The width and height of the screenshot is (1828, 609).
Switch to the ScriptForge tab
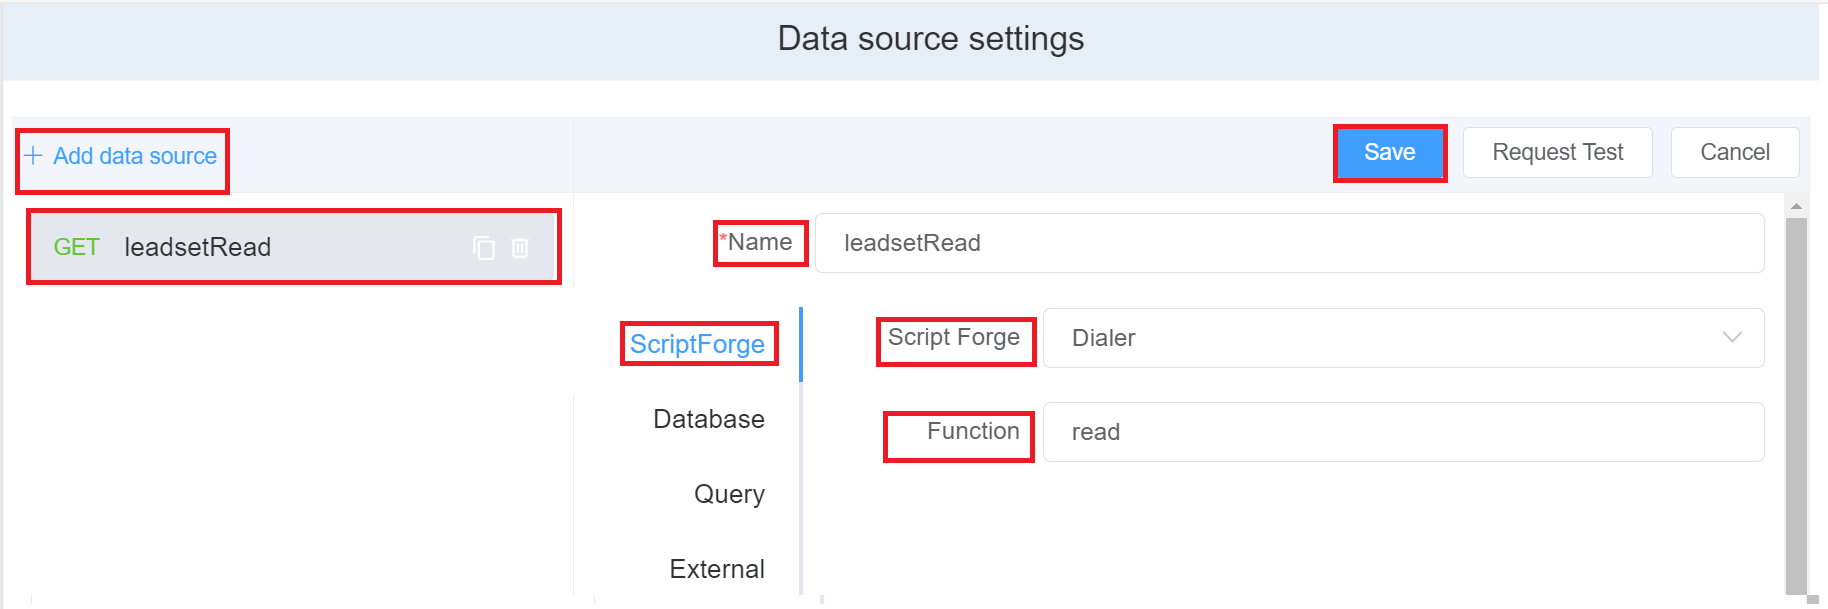[697, 344]
